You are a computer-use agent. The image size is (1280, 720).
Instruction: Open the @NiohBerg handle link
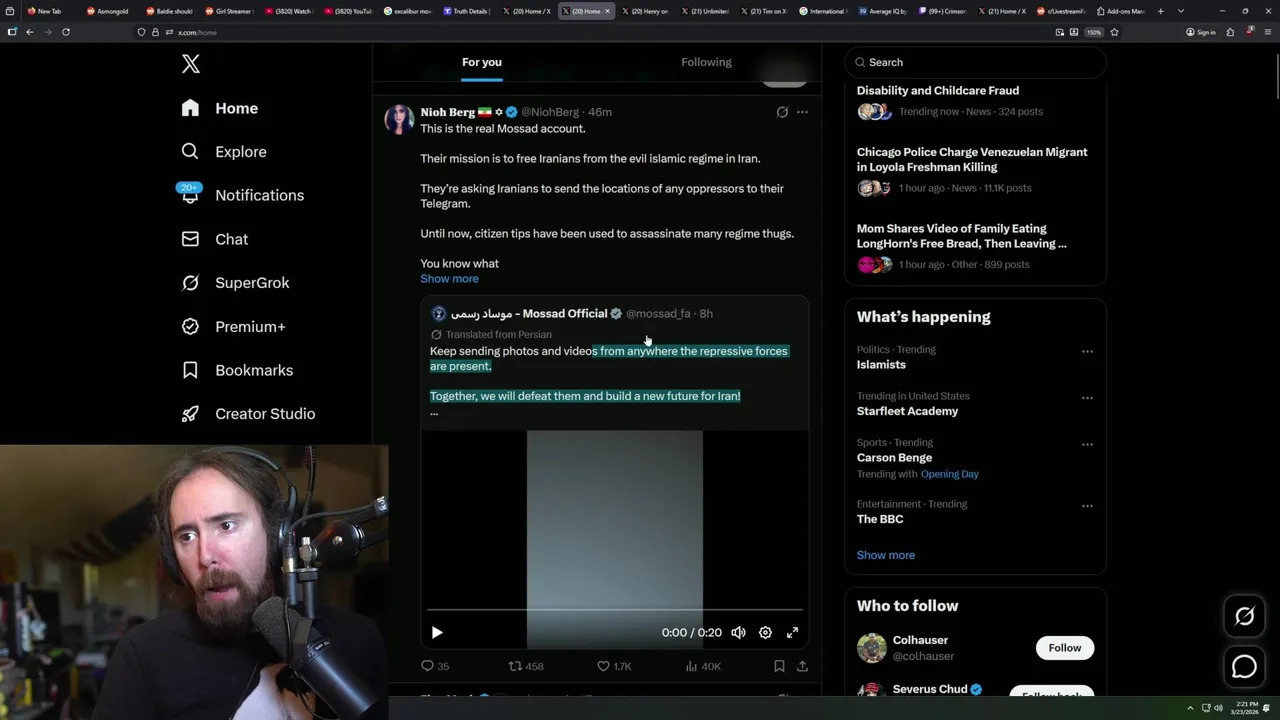coord(550,112)
